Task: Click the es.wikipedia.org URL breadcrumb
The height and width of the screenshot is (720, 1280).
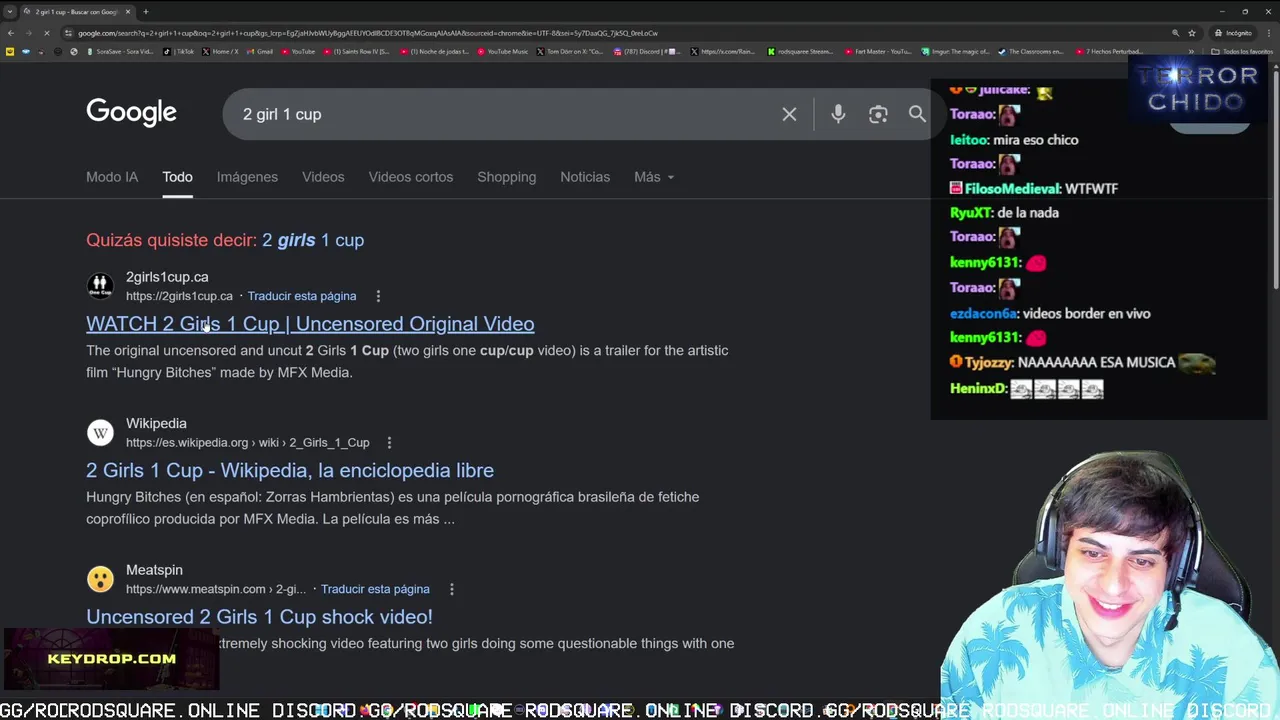Action: coord(248,443)
